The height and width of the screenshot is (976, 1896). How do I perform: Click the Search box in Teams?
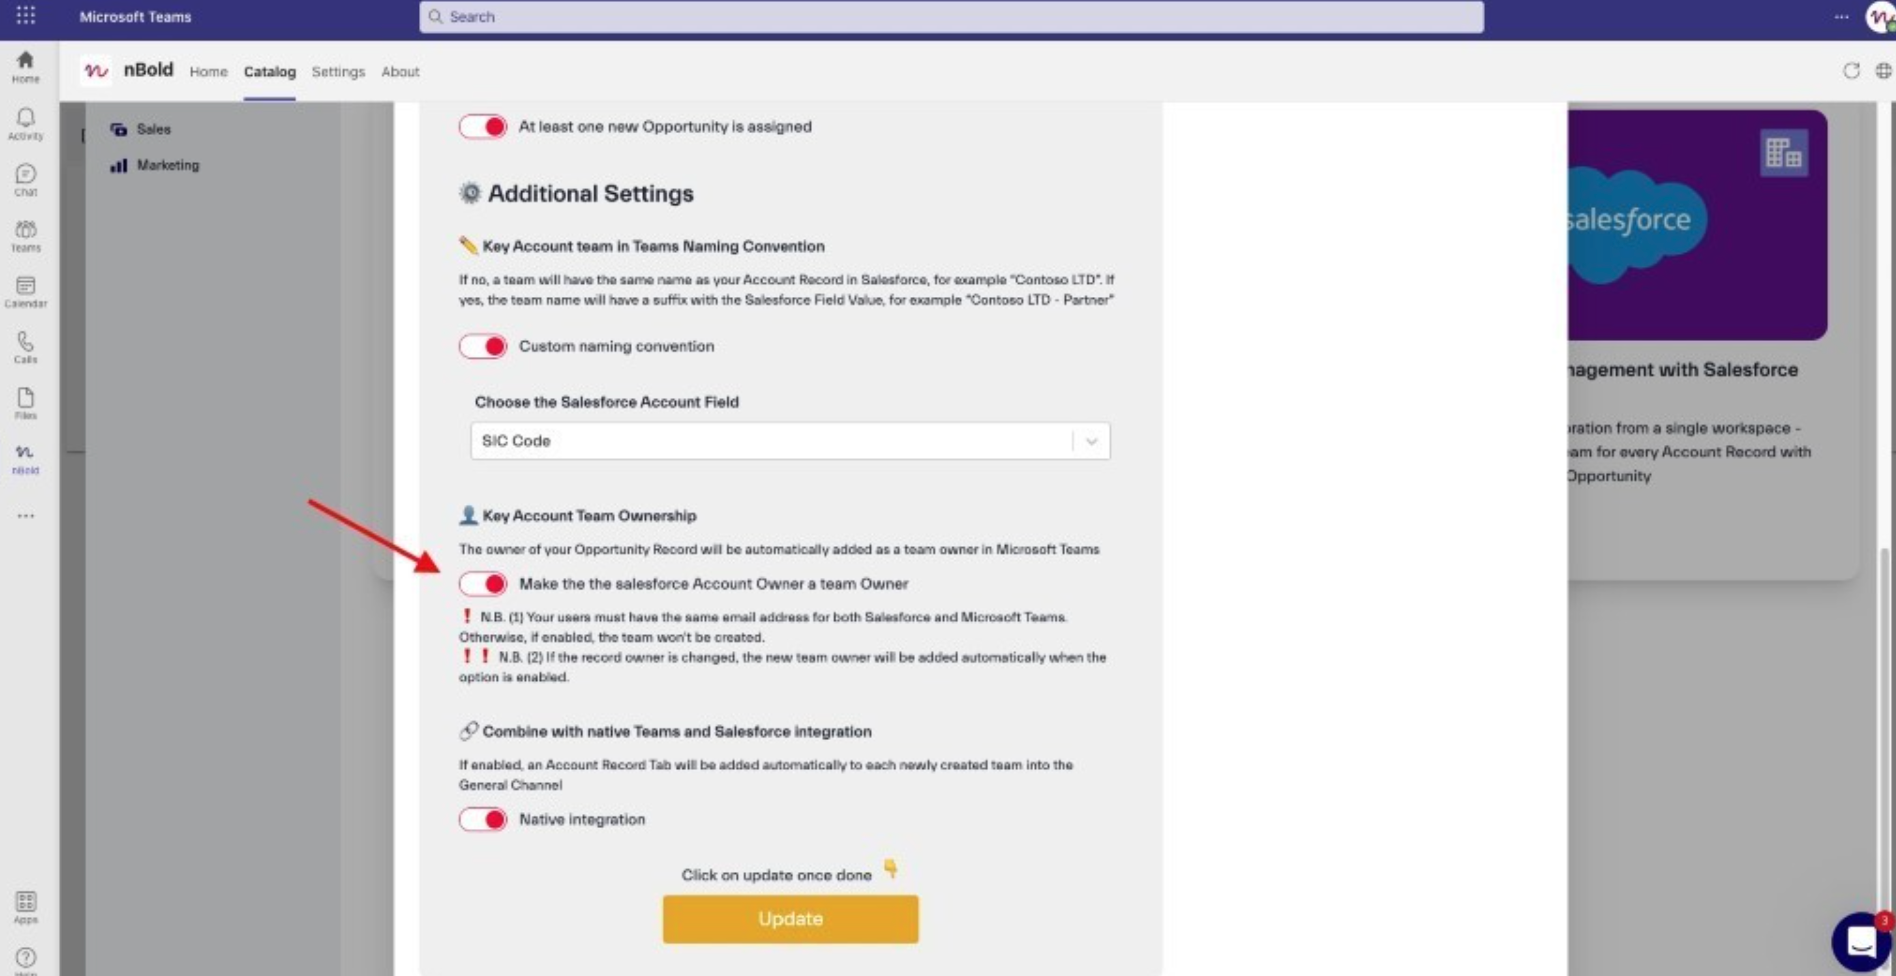tap(950, 17)
